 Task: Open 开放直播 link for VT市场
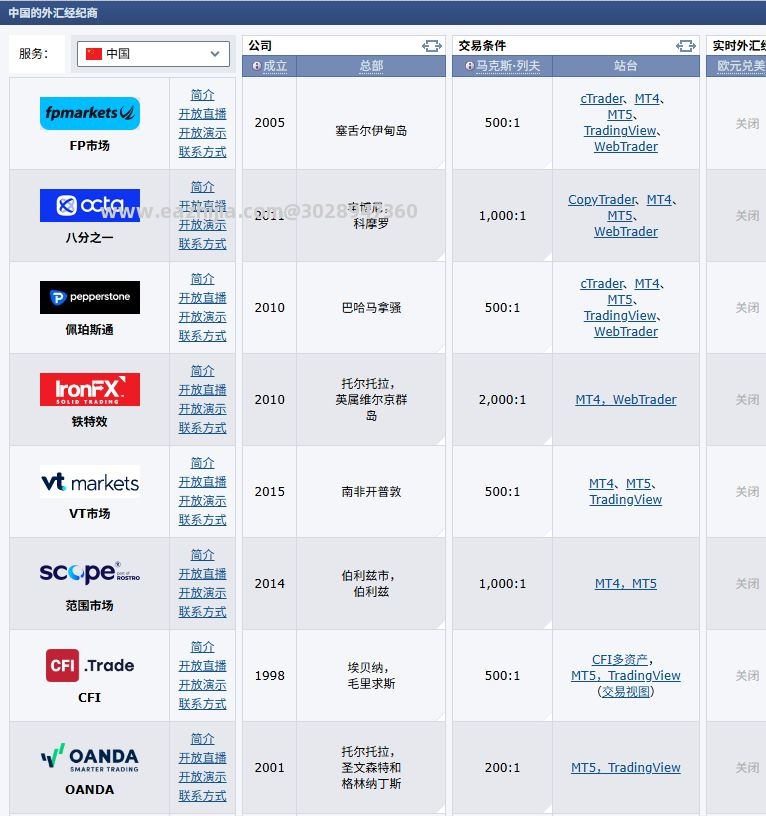[202, 482]
